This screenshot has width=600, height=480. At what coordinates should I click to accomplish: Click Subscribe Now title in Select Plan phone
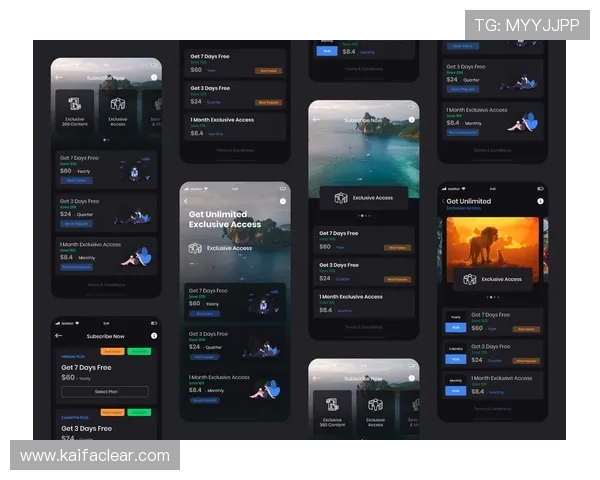coord(105,336)
